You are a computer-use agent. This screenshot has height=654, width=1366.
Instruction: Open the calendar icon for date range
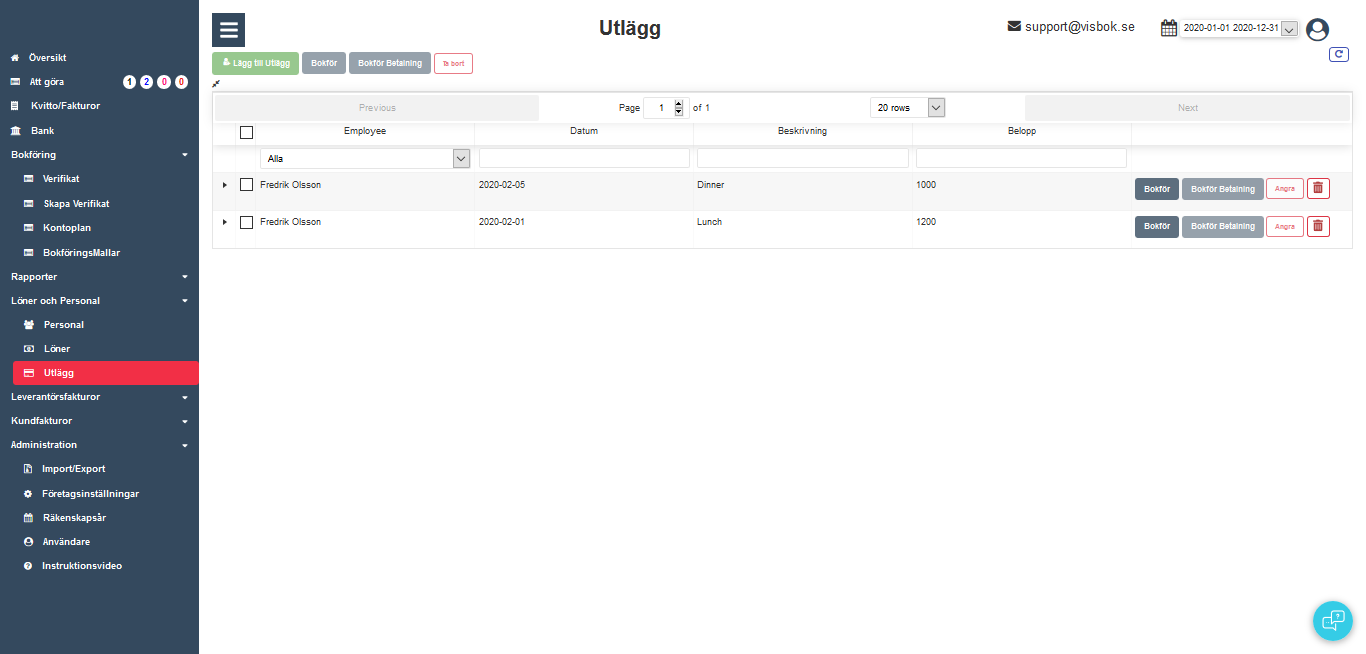(x=1168, y=28)
